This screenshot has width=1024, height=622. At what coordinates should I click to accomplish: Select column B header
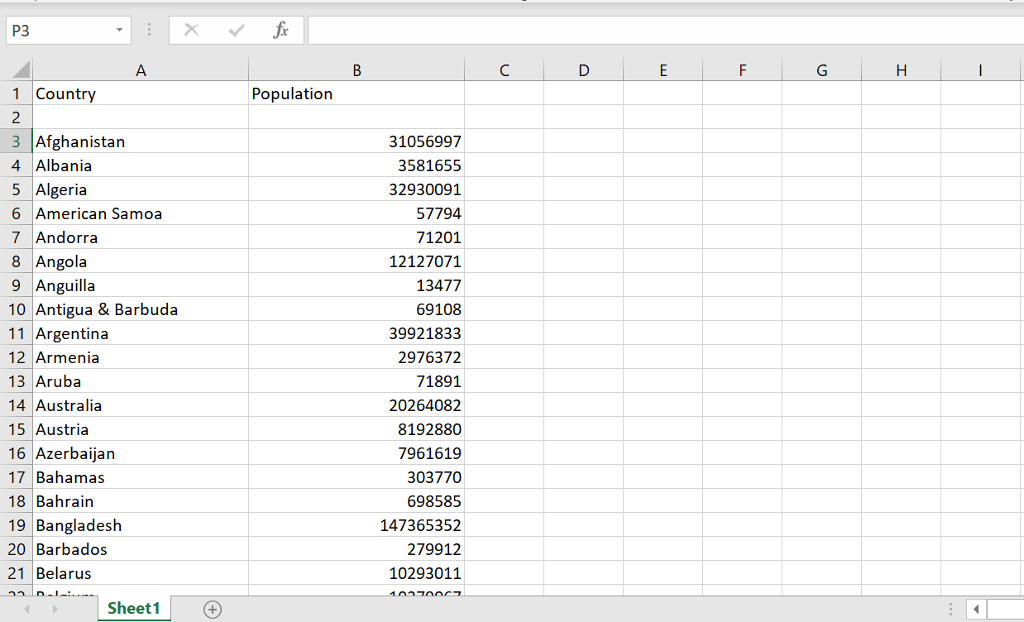(356, 70)
